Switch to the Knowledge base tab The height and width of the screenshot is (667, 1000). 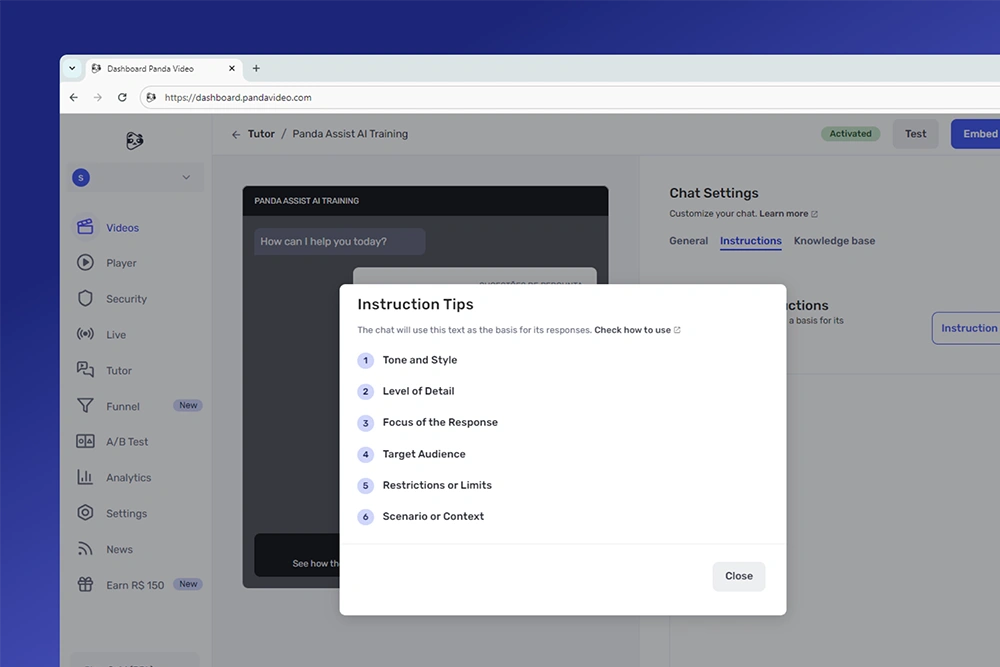(x=834, y=241)
